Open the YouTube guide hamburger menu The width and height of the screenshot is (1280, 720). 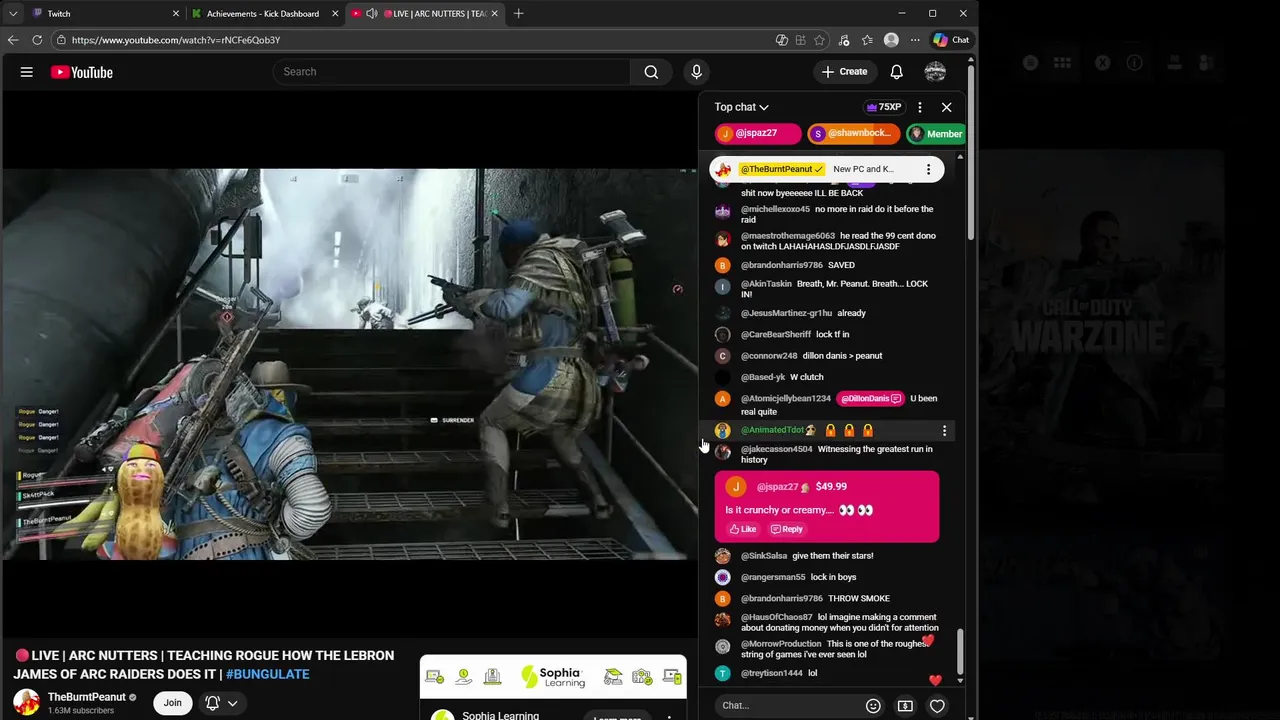point(27,72)
